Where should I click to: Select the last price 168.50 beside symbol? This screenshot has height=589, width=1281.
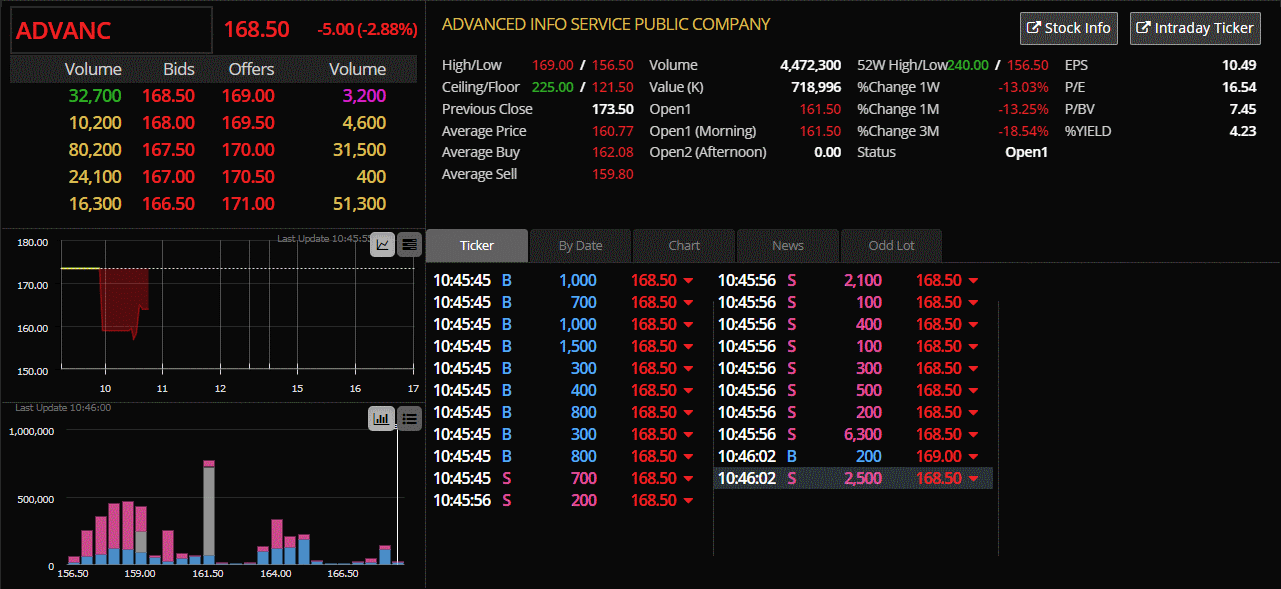click(257, 30)
